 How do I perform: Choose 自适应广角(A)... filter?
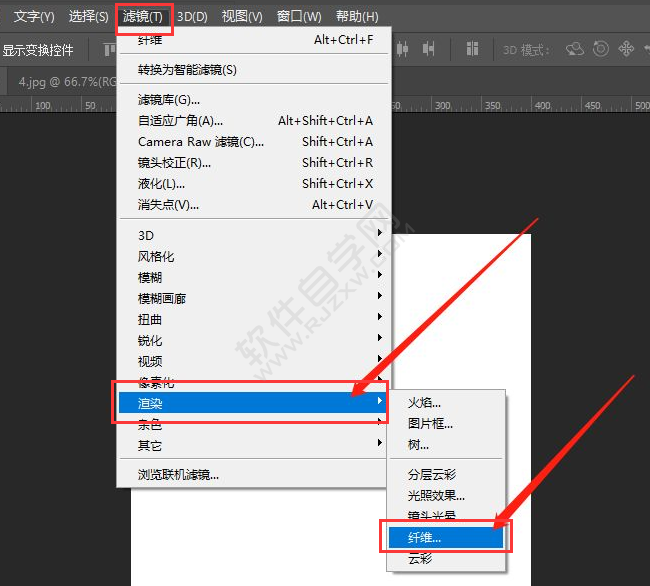pos(254,121)
